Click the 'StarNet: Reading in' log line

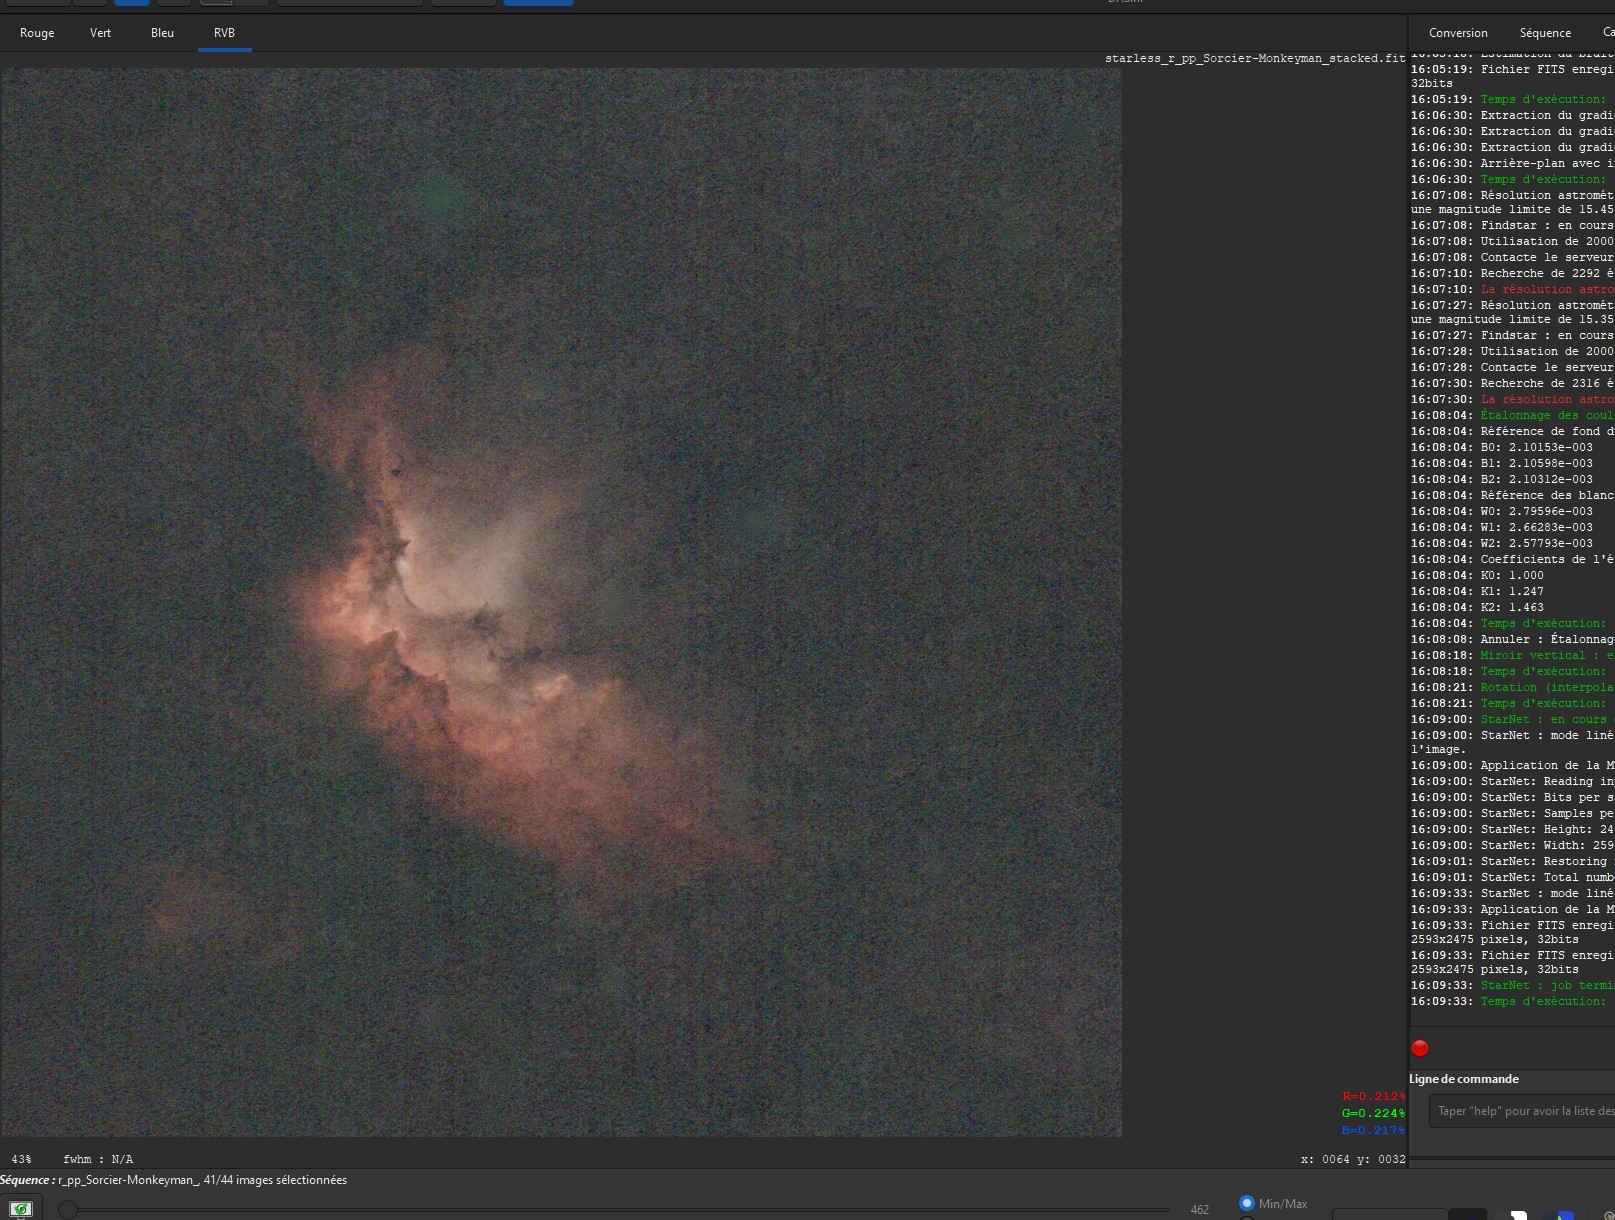click(x=1512, y=781)
